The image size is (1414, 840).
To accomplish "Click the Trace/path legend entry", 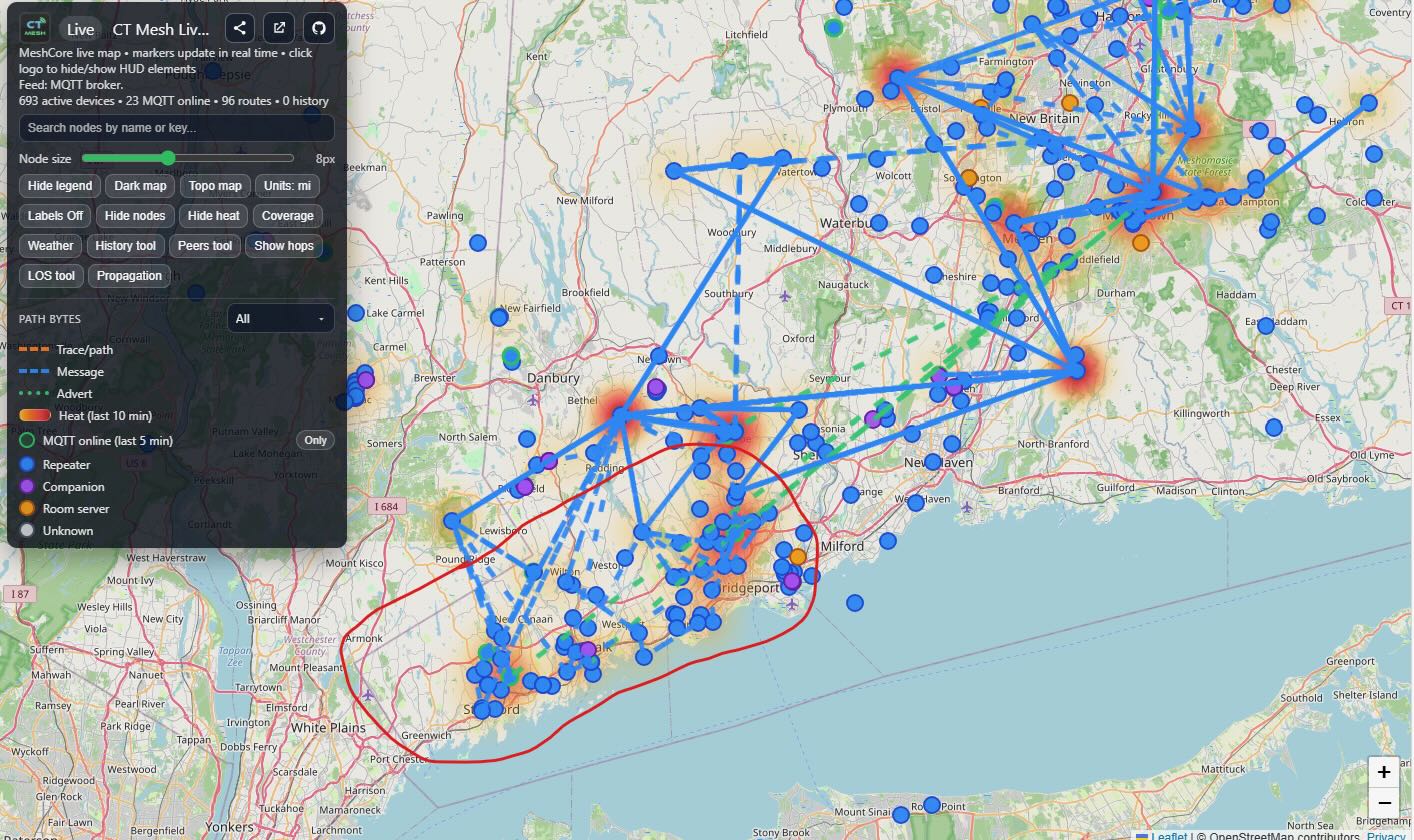I will tap(66, 350).
